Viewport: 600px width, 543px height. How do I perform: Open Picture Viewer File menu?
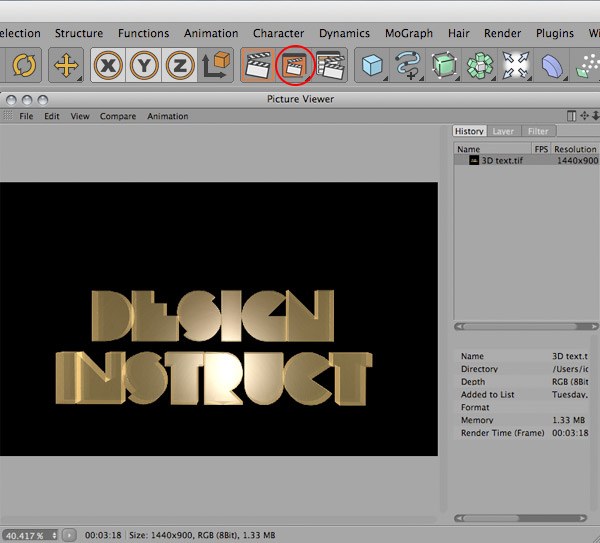click(x=26, y=116)
